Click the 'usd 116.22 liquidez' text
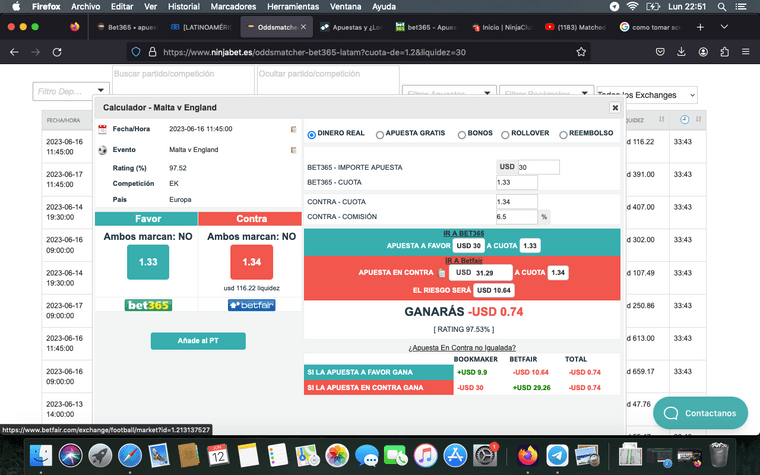Viewport: 760px width, 475px height. 252,288
